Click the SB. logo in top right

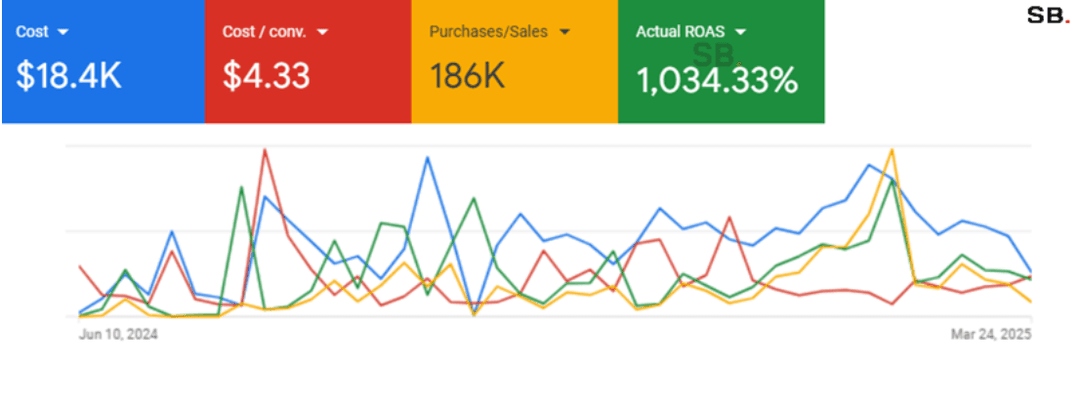(x=1047, y=16)
